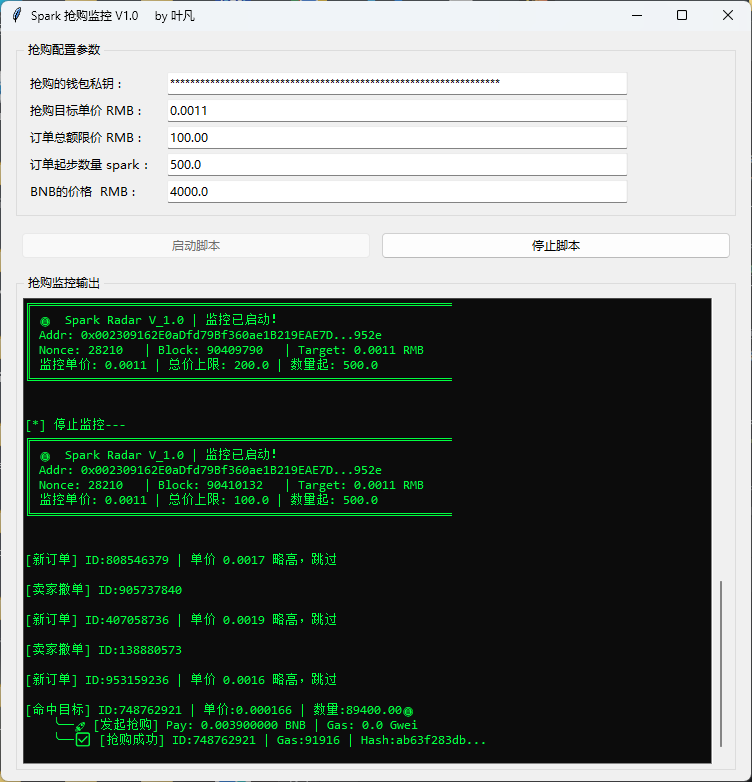Click log line 总价上限: 100.0
752x782 pixels.
point(208,500)
